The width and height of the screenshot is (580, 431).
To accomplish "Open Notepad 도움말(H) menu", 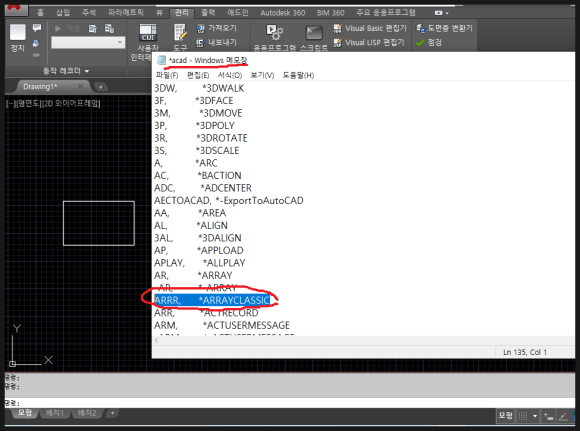I will click(x=298, y=75).
